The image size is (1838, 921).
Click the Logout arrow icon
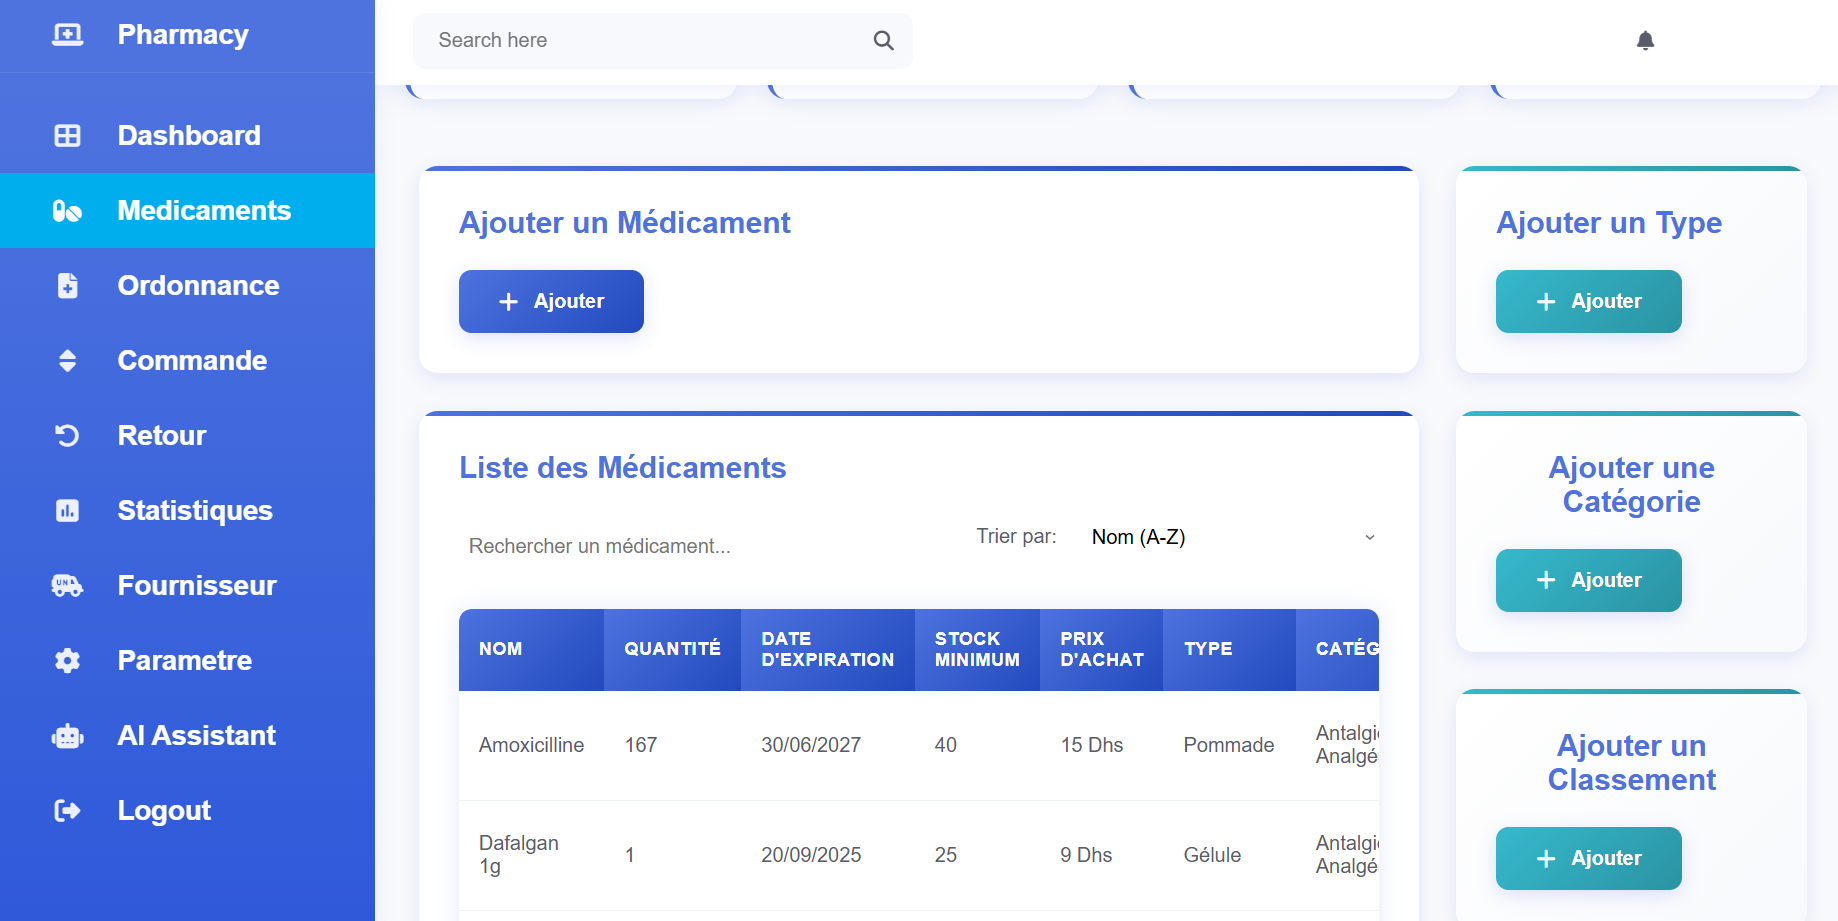(67, 811)
